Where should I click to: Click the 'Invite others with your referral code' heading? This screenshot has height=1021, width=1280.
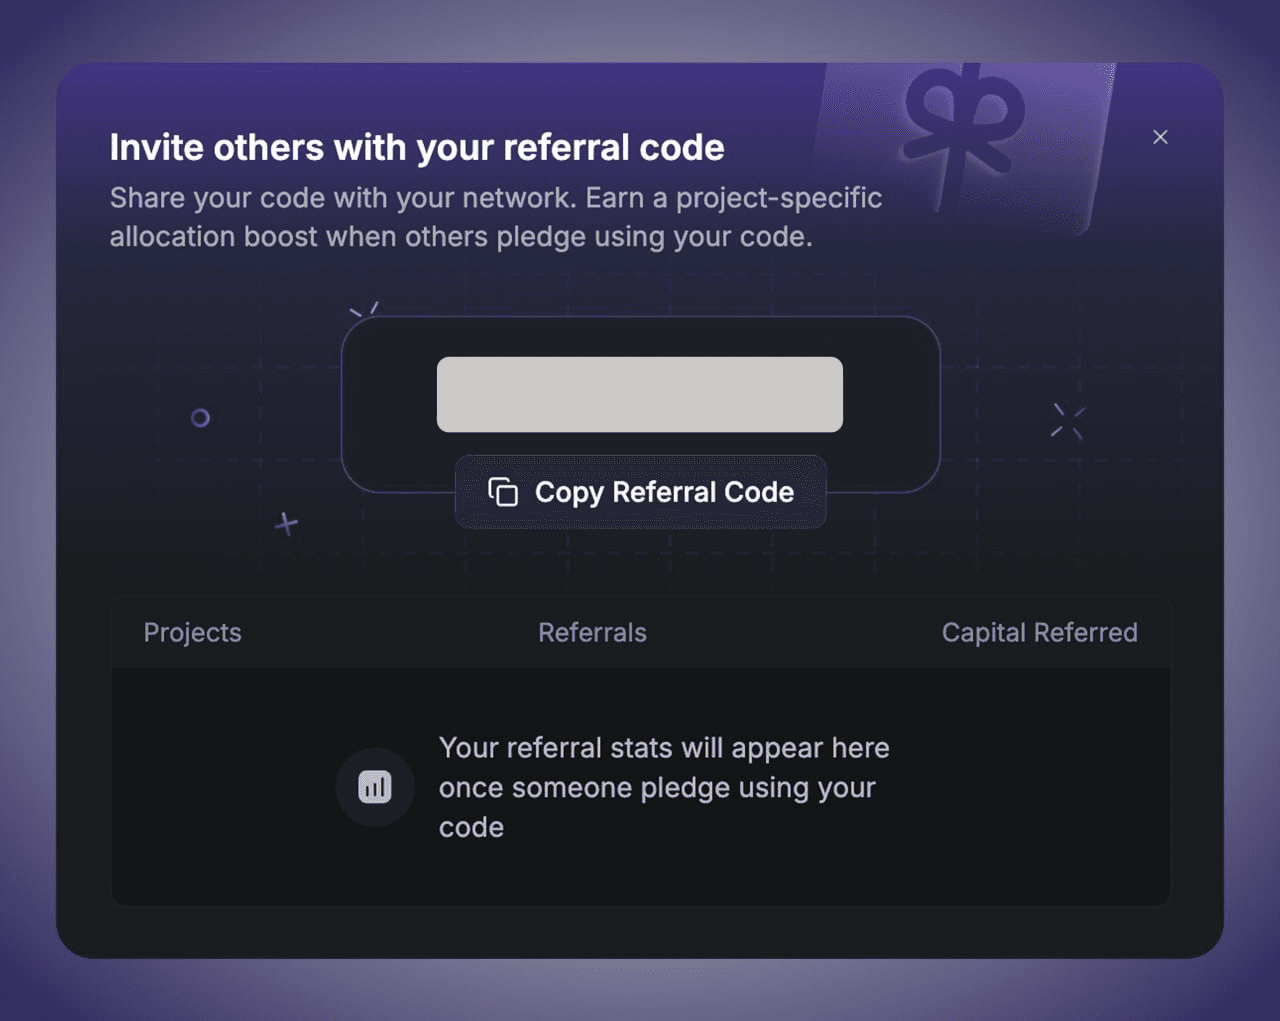(417, 147)
